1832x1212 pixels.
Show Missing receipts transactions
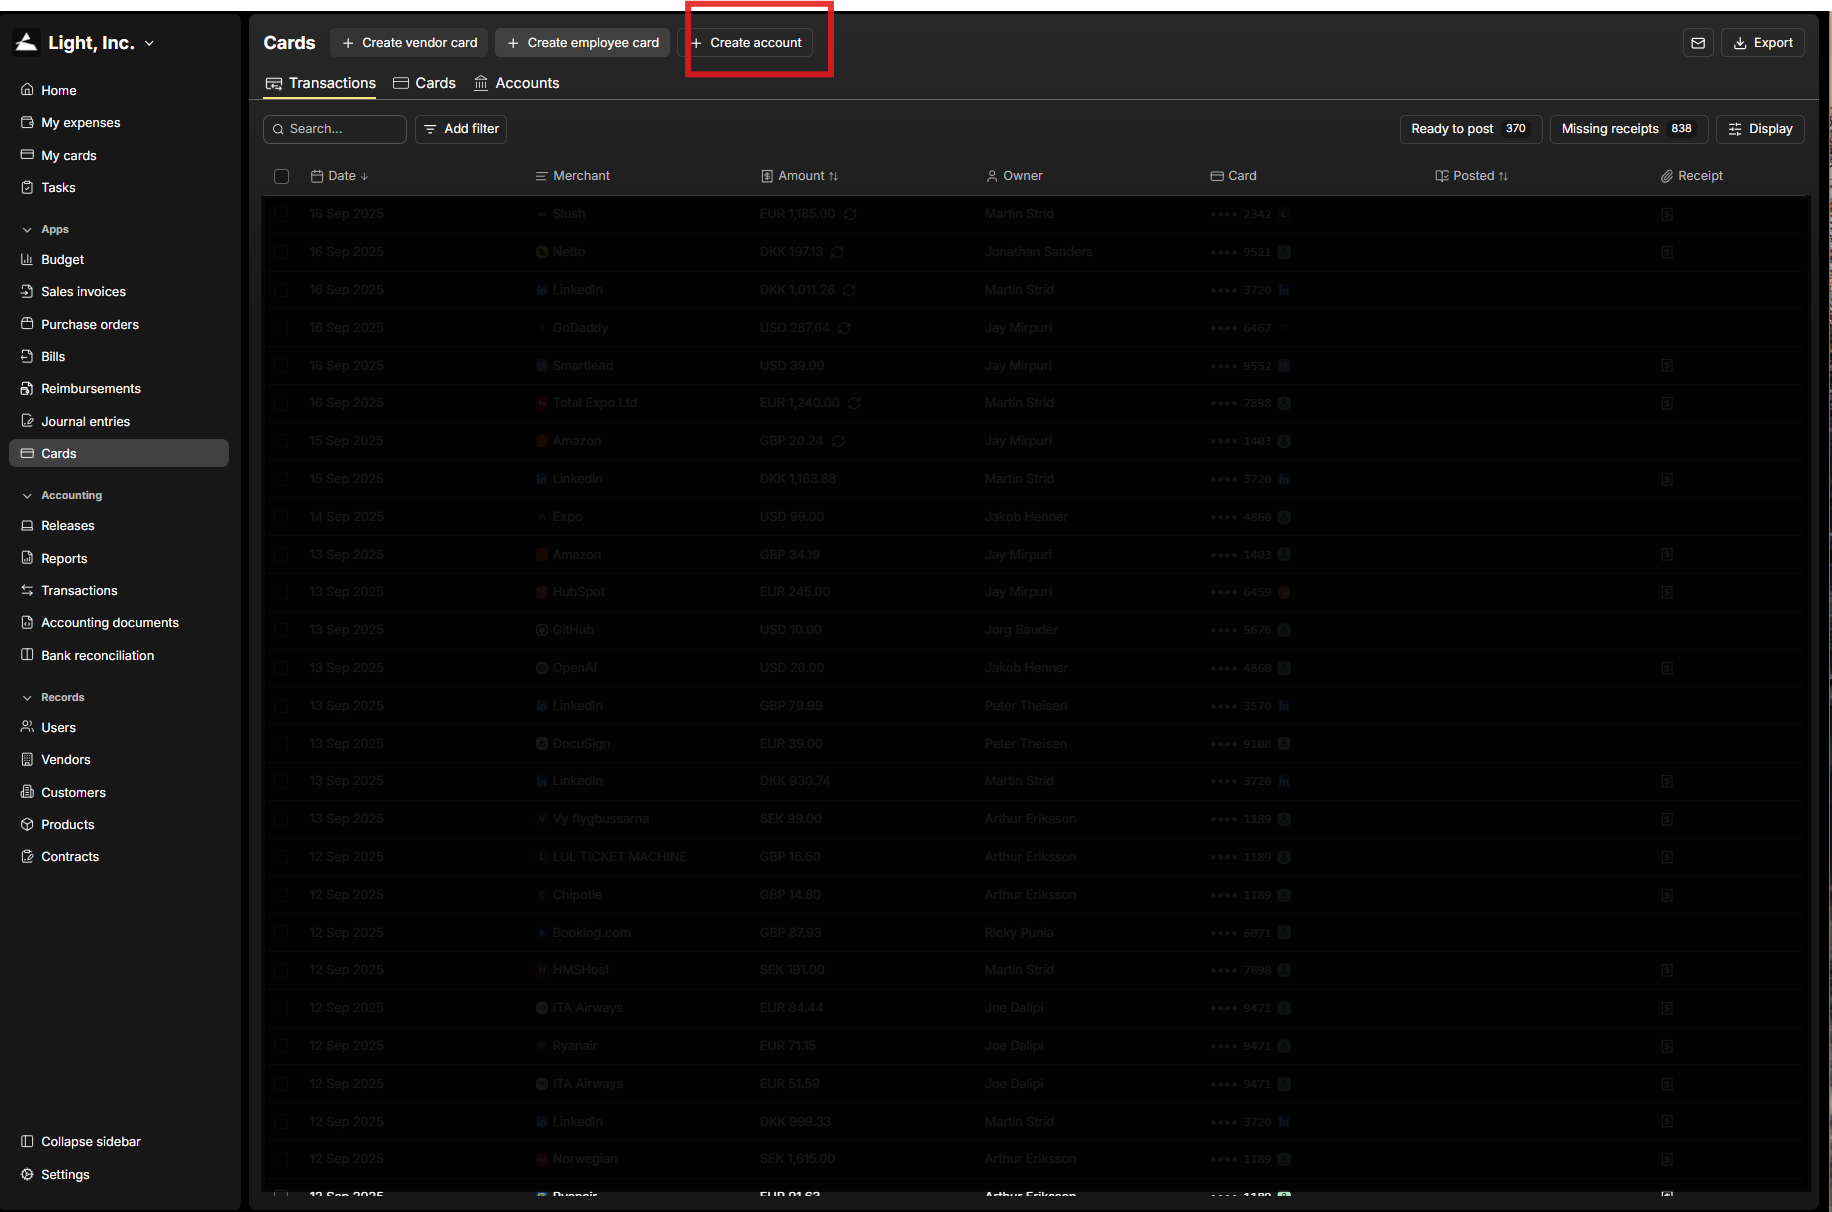click(x=1628, y=129)
